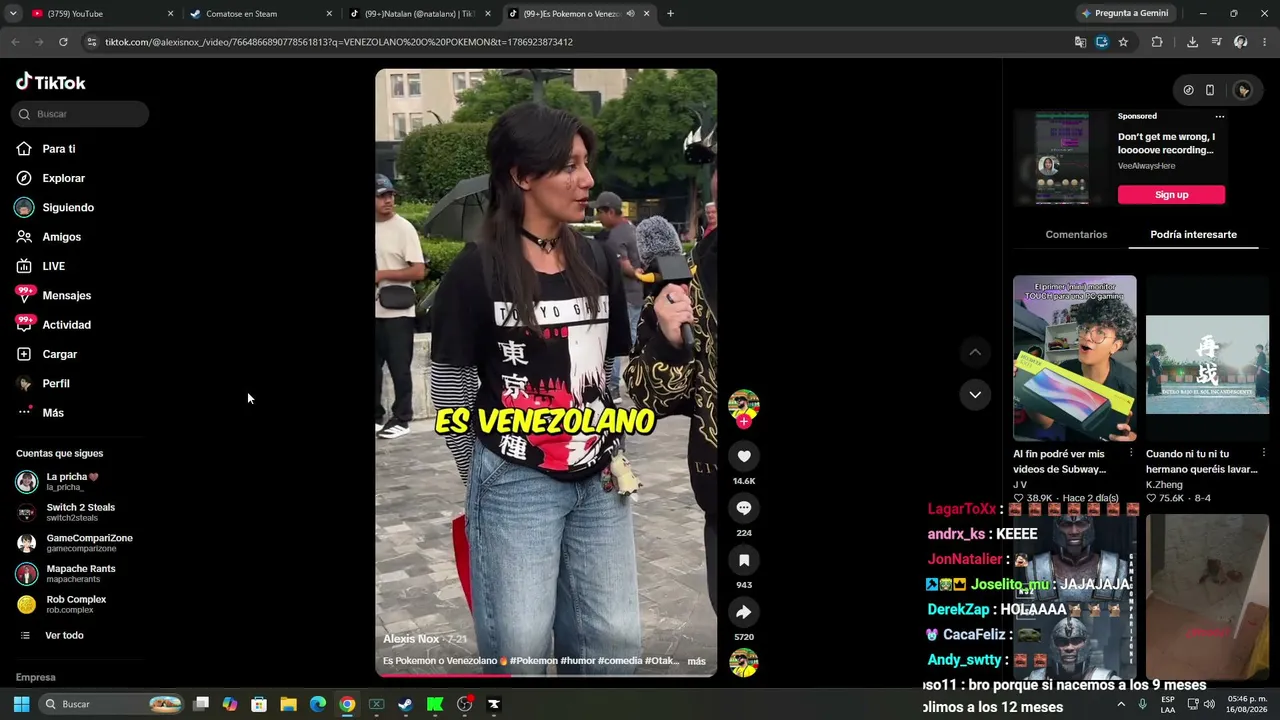Toggle tab audio on the playing TikTok tab
The height and width of the screenshot is (720, 1280).
[630, 14]
